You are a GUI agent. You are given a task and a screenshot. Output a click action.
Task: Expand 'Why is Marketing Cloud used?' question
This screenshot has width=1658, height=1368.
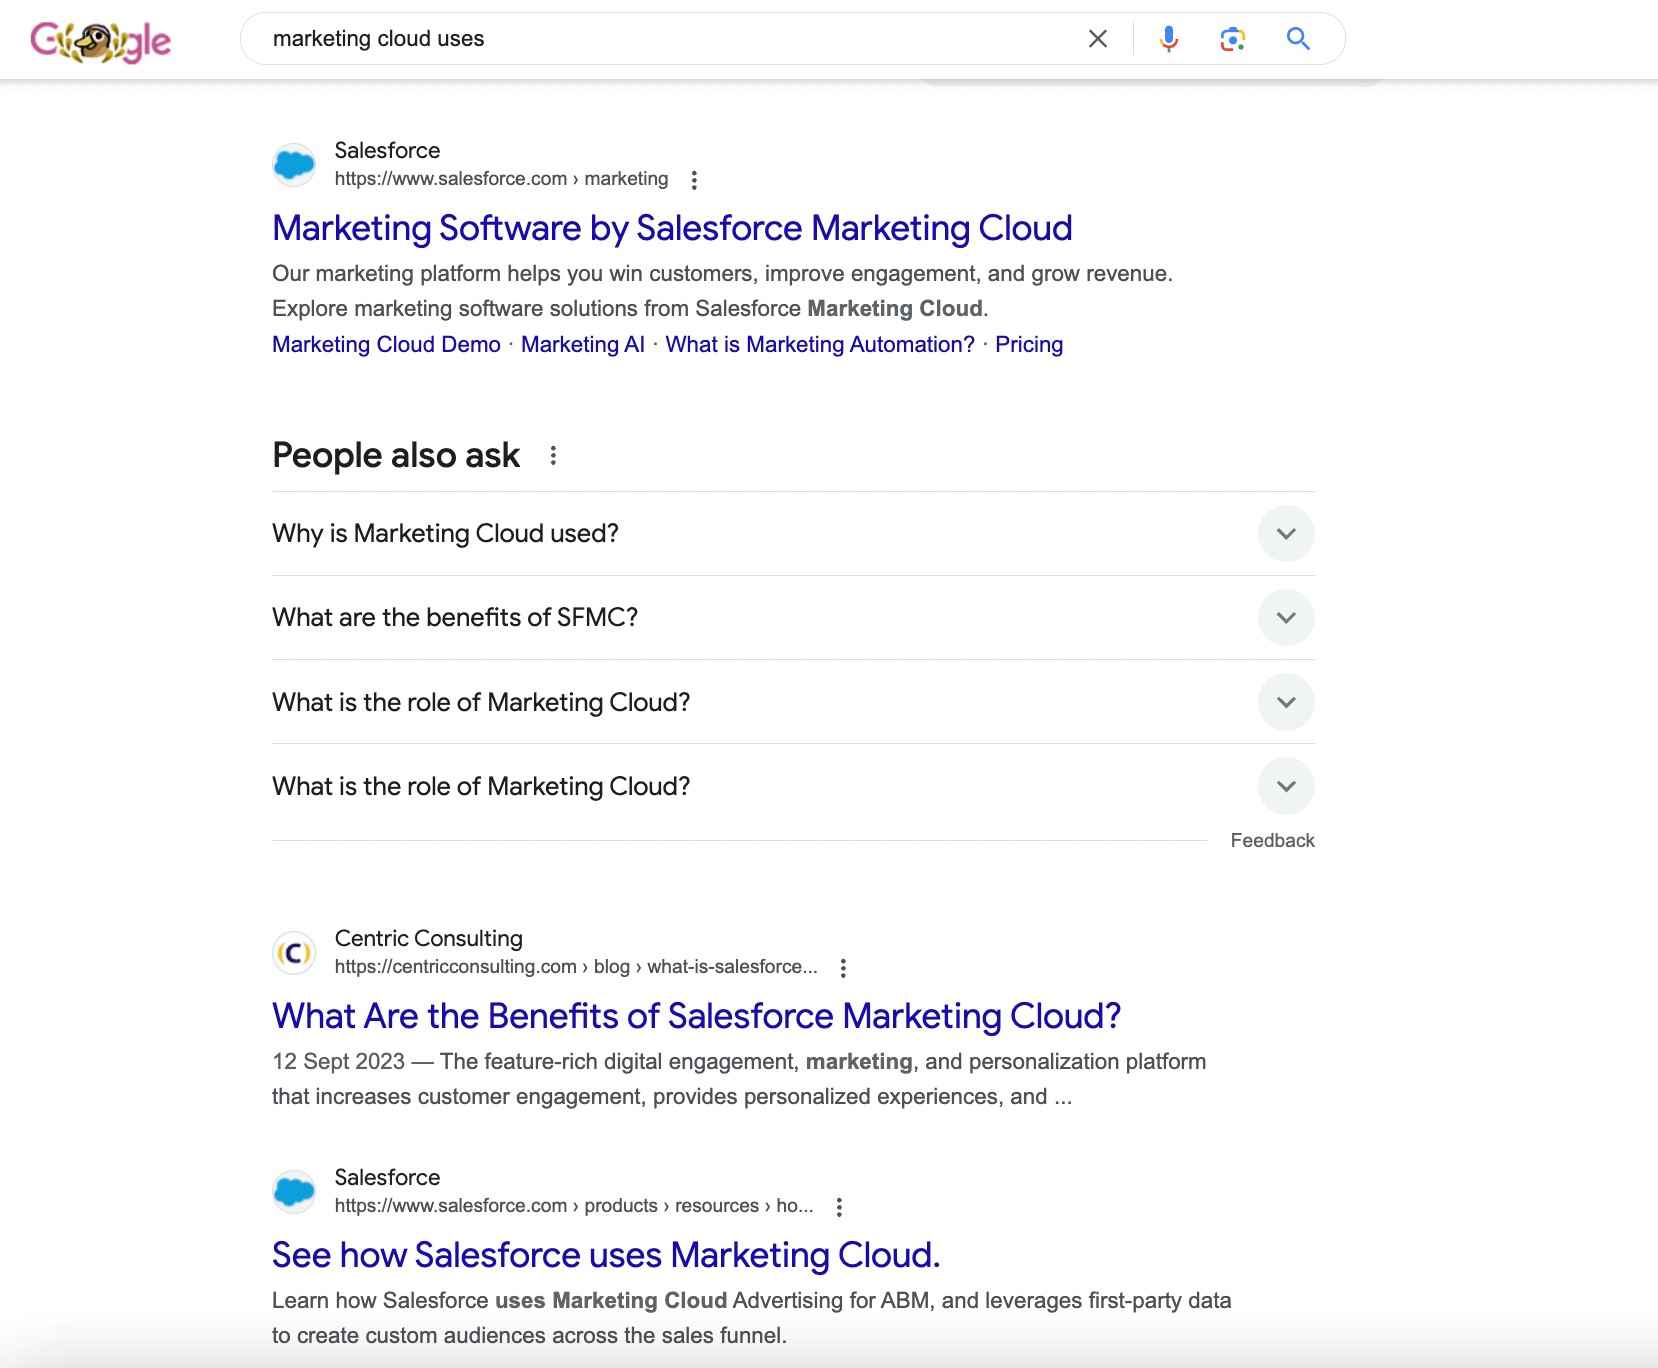[793, 533]
